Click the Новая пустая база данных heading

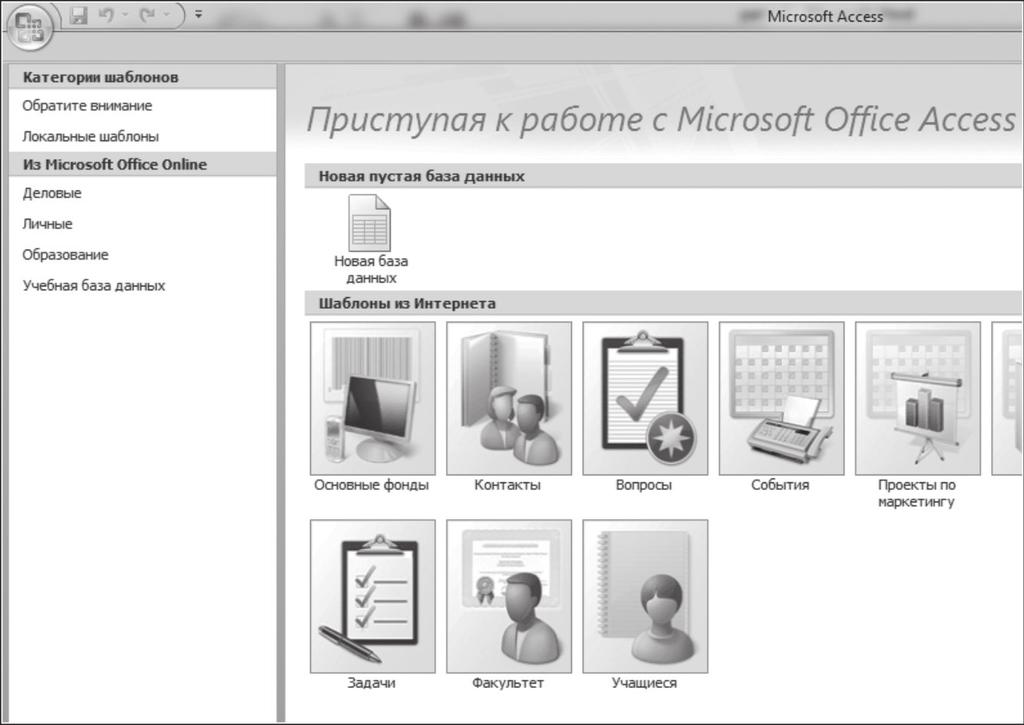422,176
